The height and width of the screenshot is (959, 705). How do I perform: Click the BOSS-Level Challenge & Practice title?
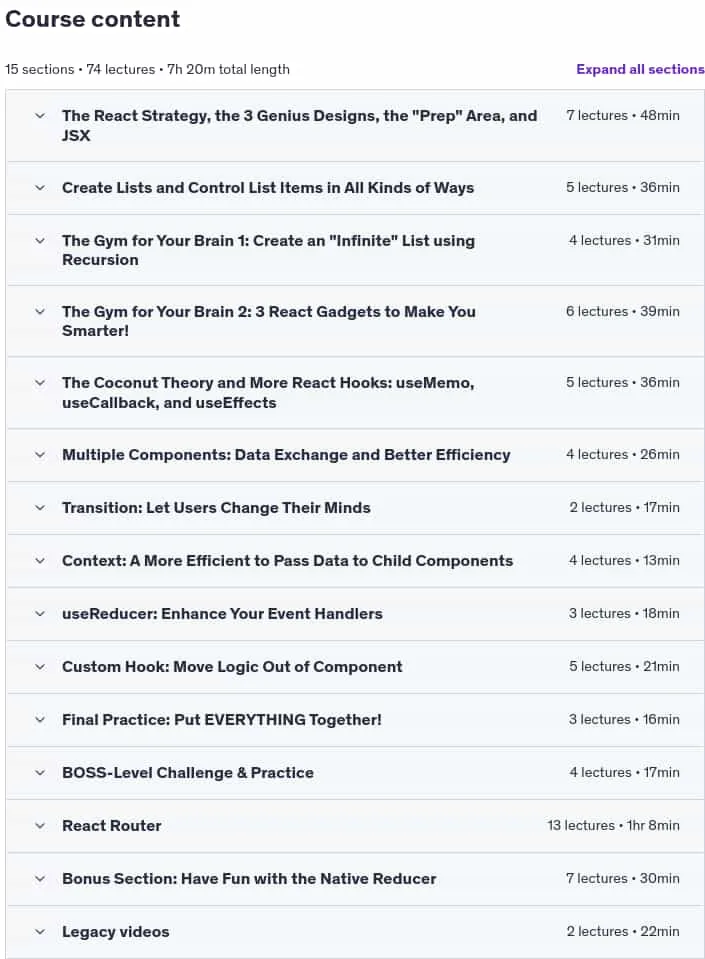[x=188, y=772]
